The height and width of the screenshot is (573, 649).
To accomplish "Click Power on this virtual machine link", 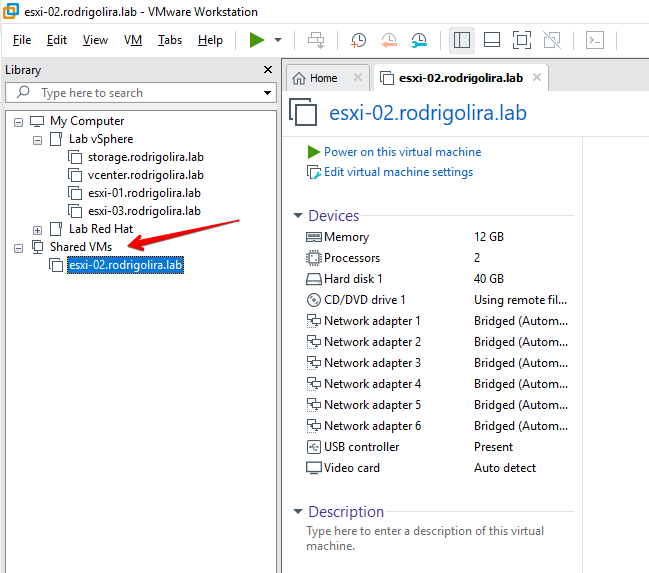I will pyautogui.click(x=402, y=152).
